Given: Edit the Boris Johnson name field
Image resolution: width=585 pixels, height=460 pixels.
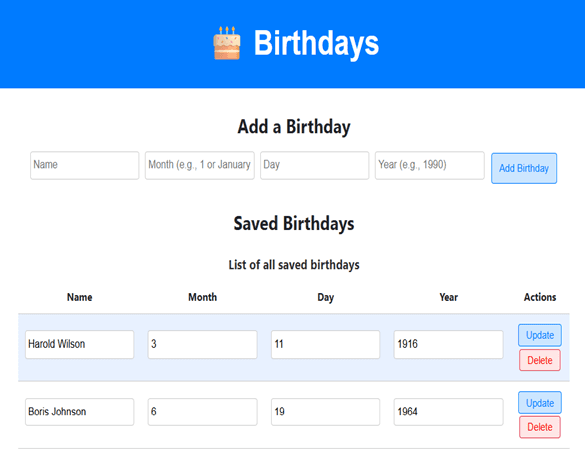Looking at the screenshot, I should 79,412.
